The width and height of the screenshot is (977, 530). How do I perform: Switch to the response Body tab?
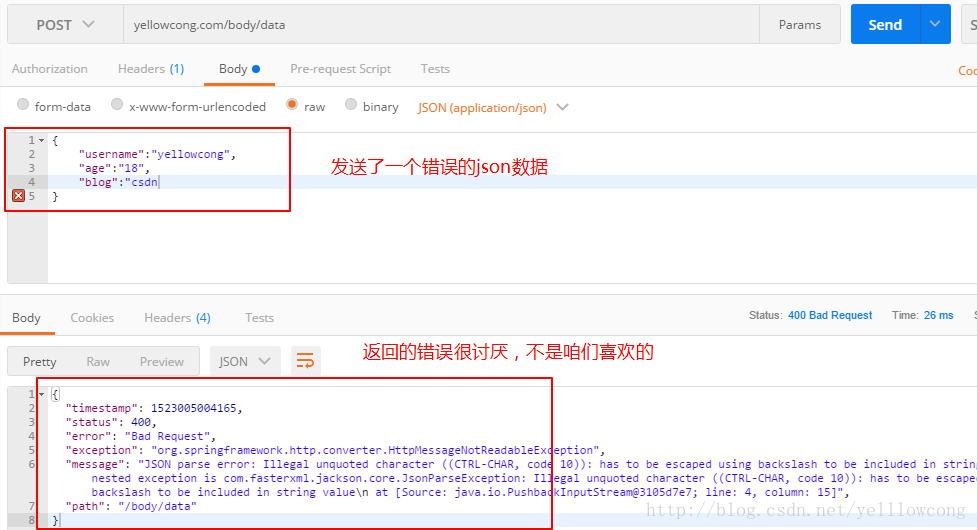(26, 318)
